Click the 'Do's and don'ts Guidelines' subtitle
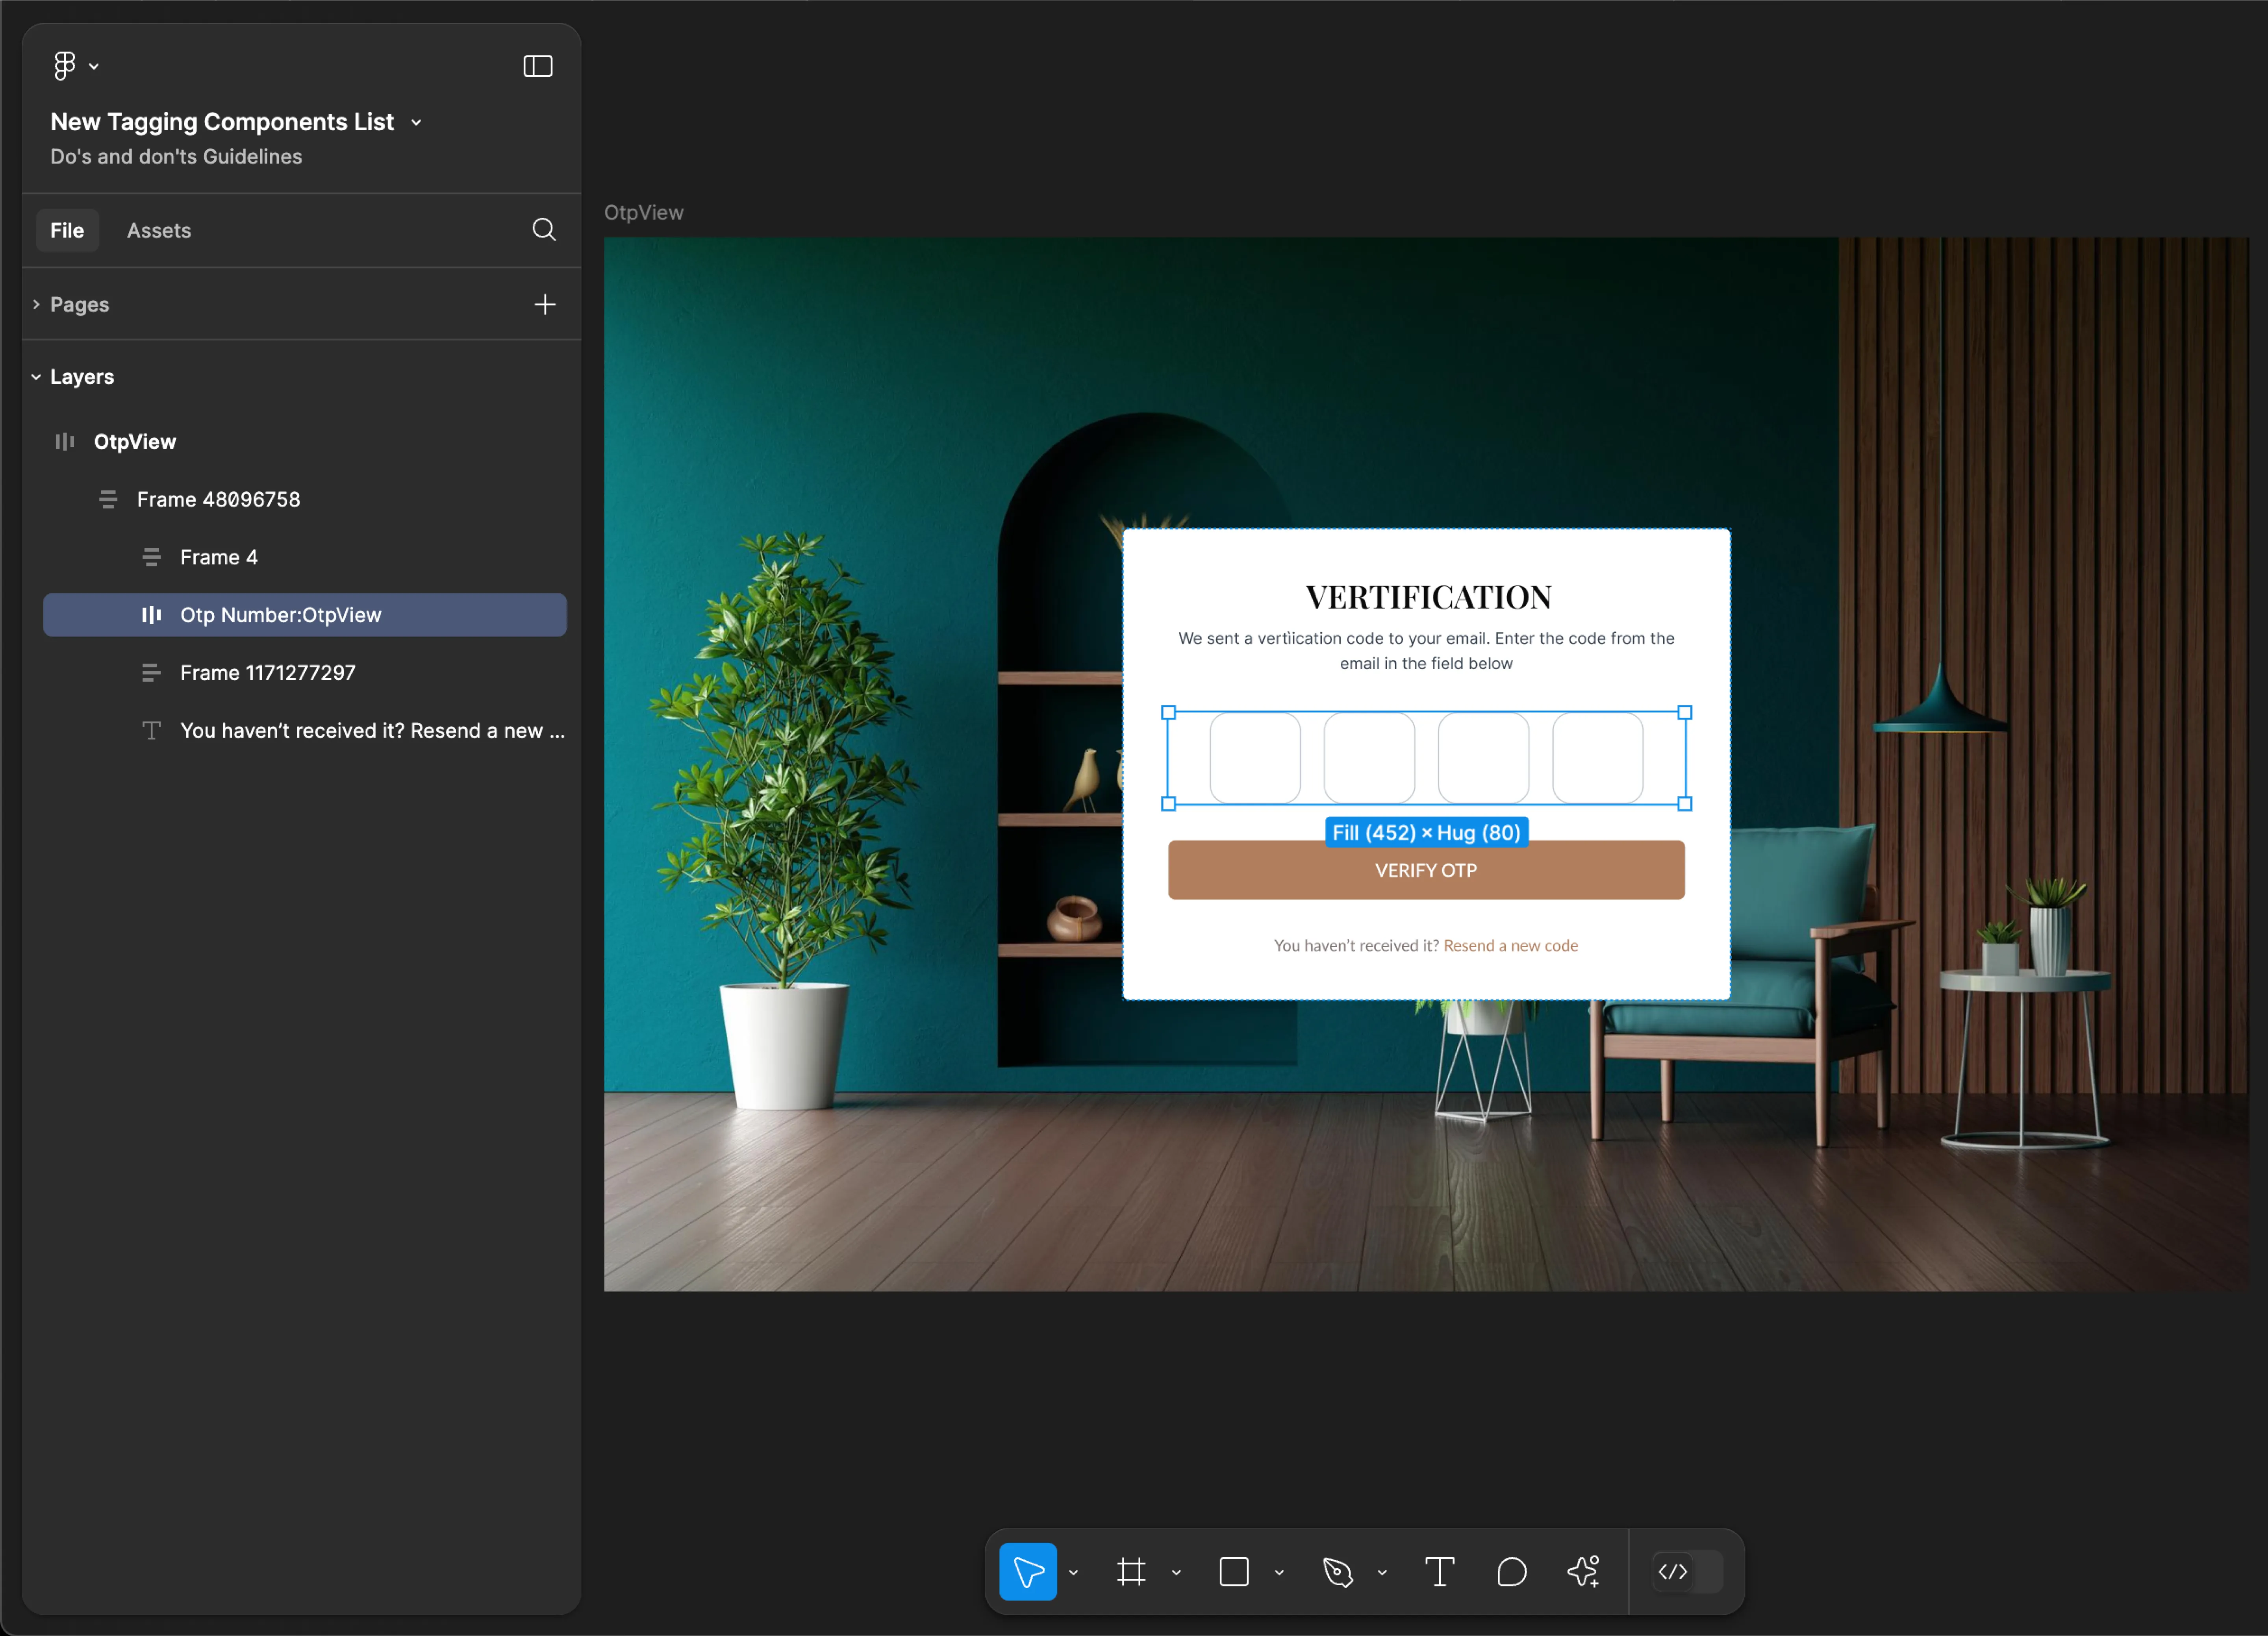The width and height of the screenshot is (2268, 1636). pos(176,157)
